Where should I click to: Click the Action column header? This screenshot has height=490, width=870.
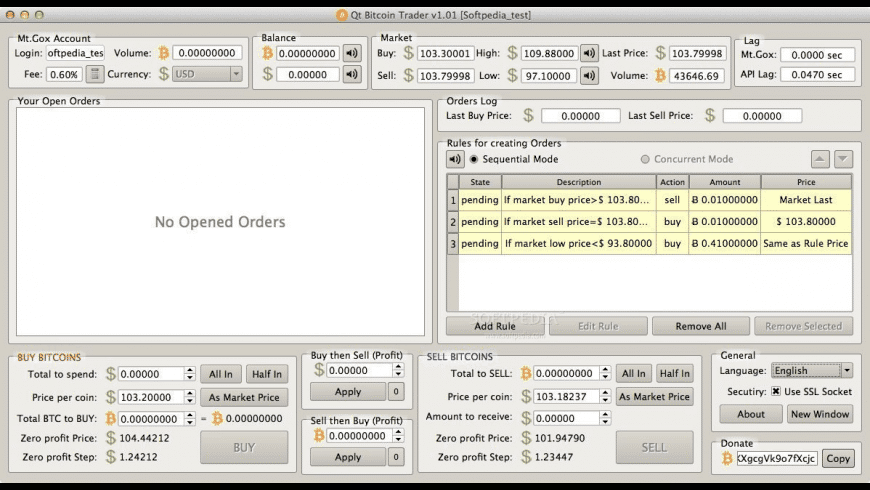coord(672,182)
